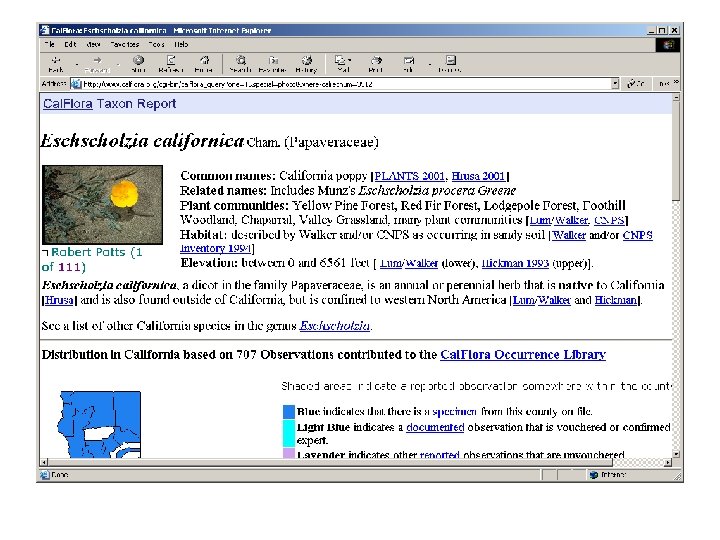The image size is (720, 540).
Task: Open the CalFlora Occurrence Library link
Action: [523, 354]
